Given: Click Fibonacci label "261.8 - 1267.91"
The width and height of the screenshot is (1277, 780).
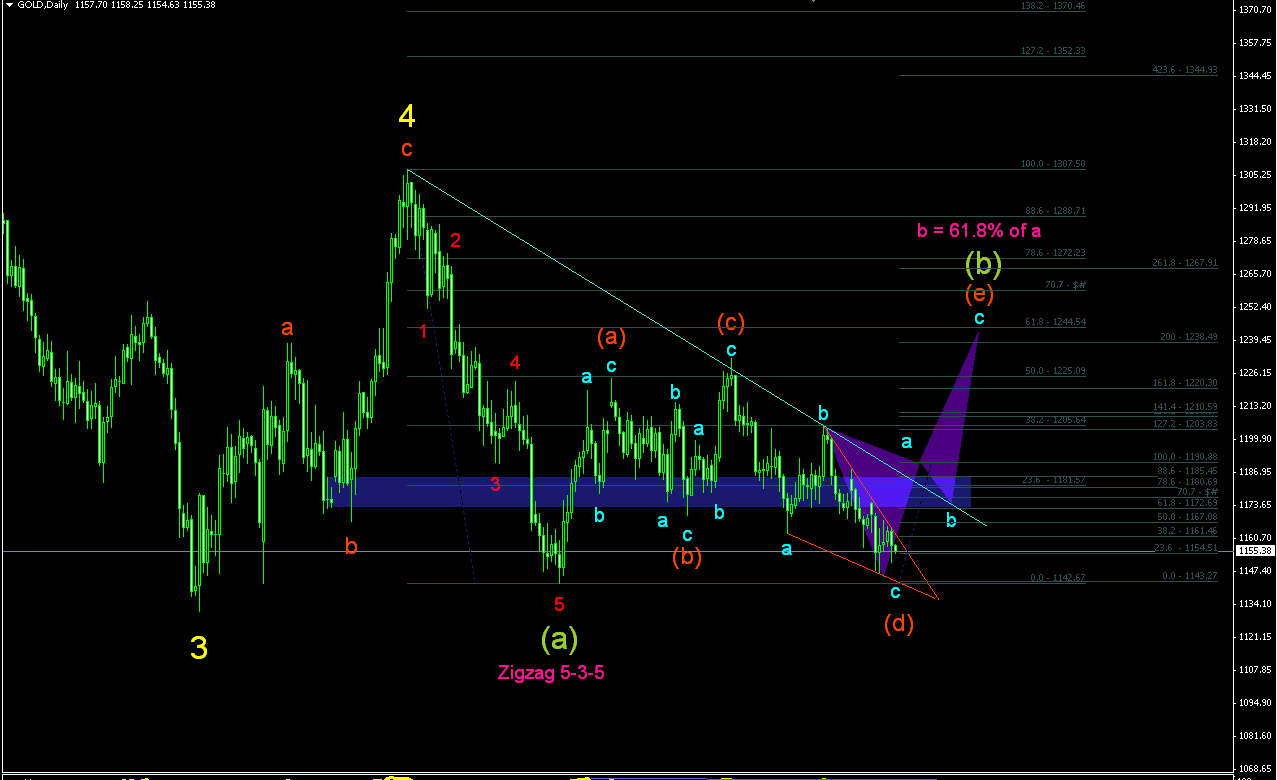Looking at the screenshot, I should pyautogui.click(x=1185, y=263).
